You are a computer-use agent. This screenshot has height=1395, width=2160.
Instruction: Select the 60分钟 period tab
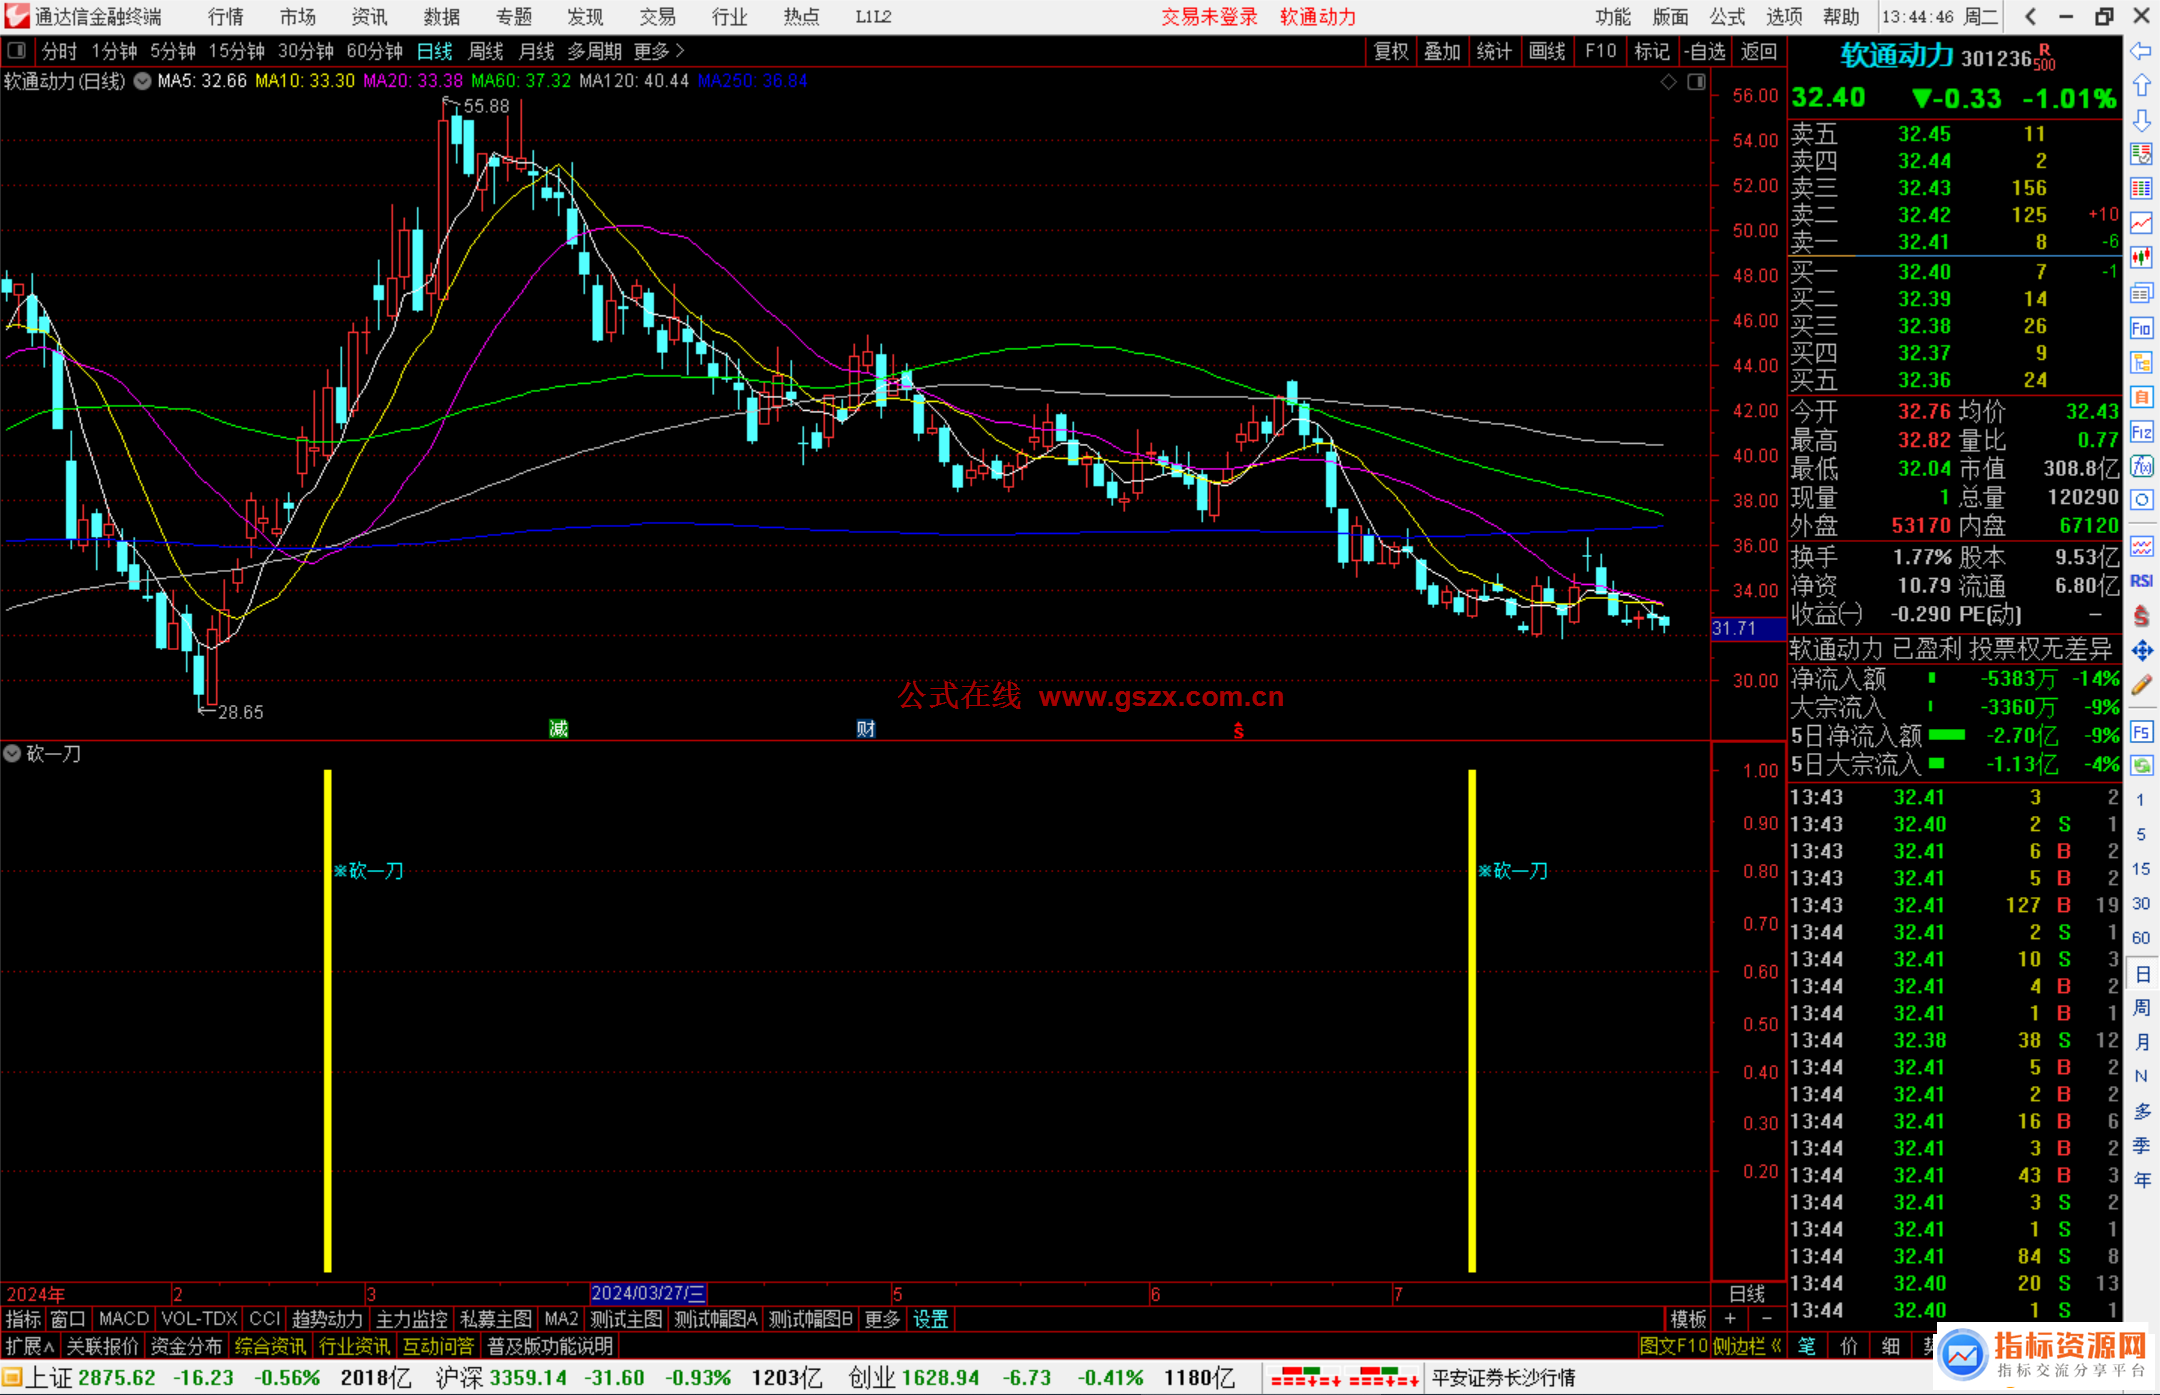click(x=374, y=51)
